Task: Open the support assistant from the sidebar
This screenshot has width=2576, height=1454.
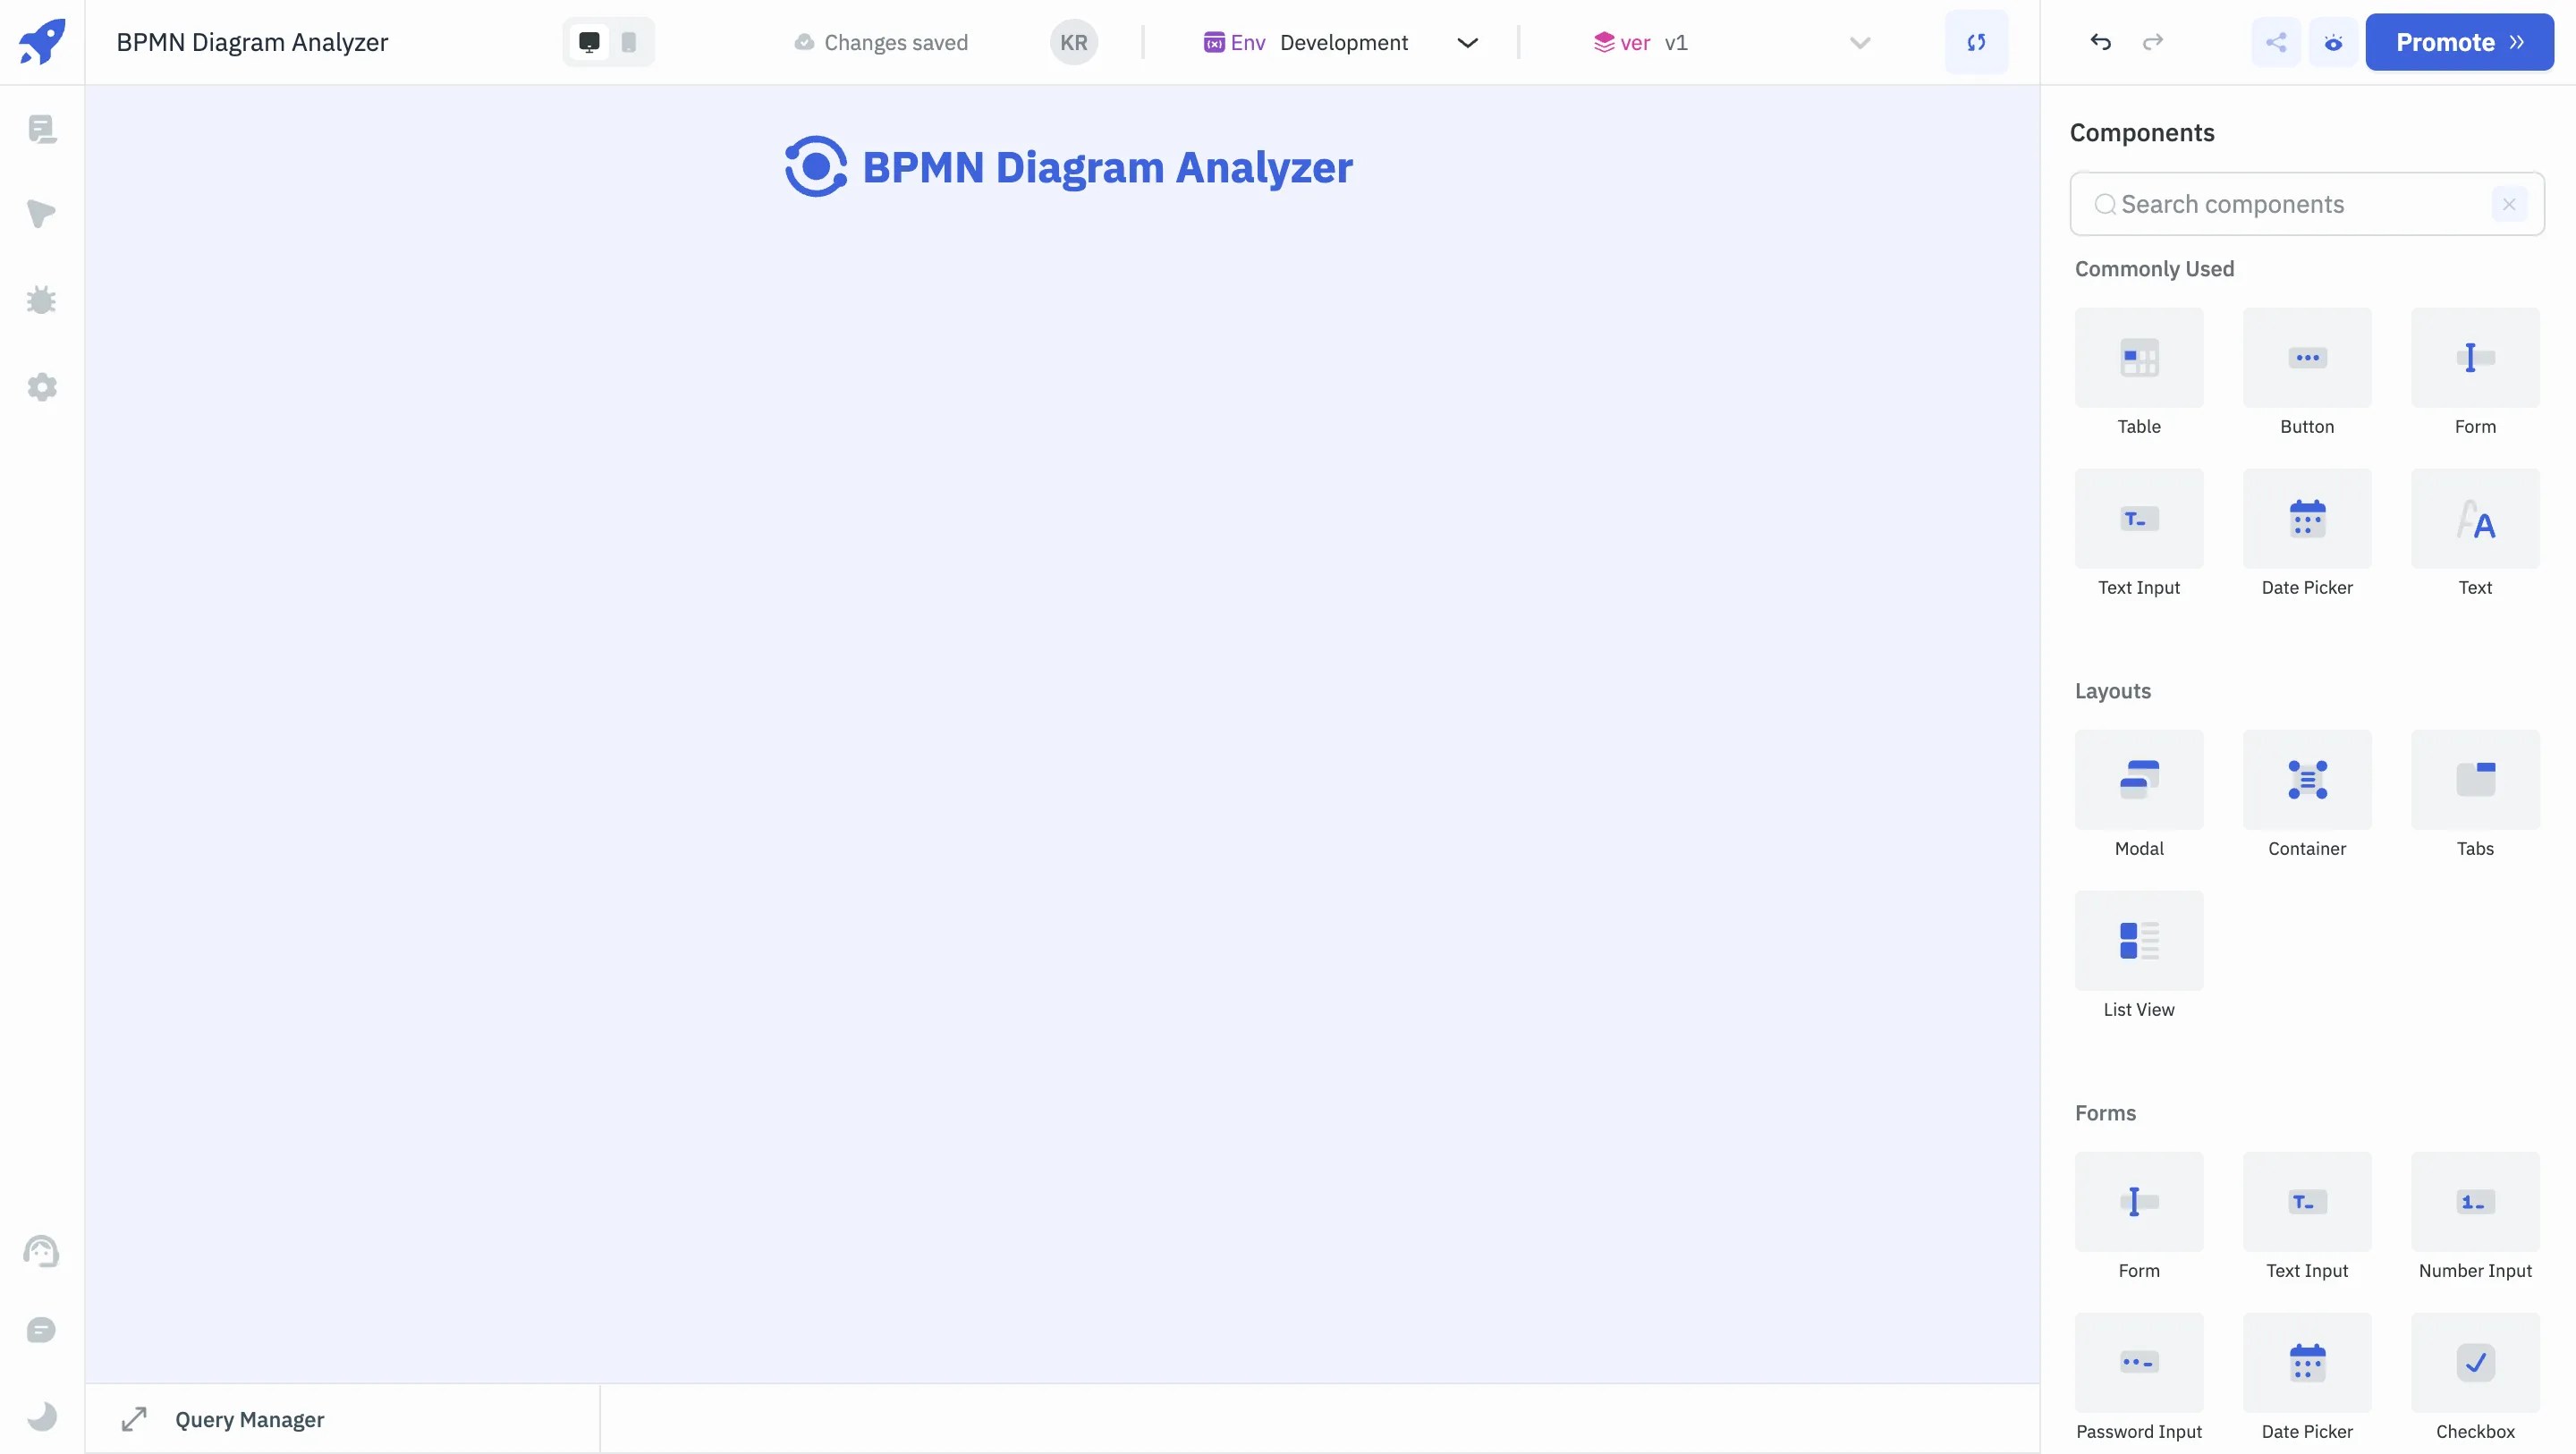Action: (x=42, y=1251)
